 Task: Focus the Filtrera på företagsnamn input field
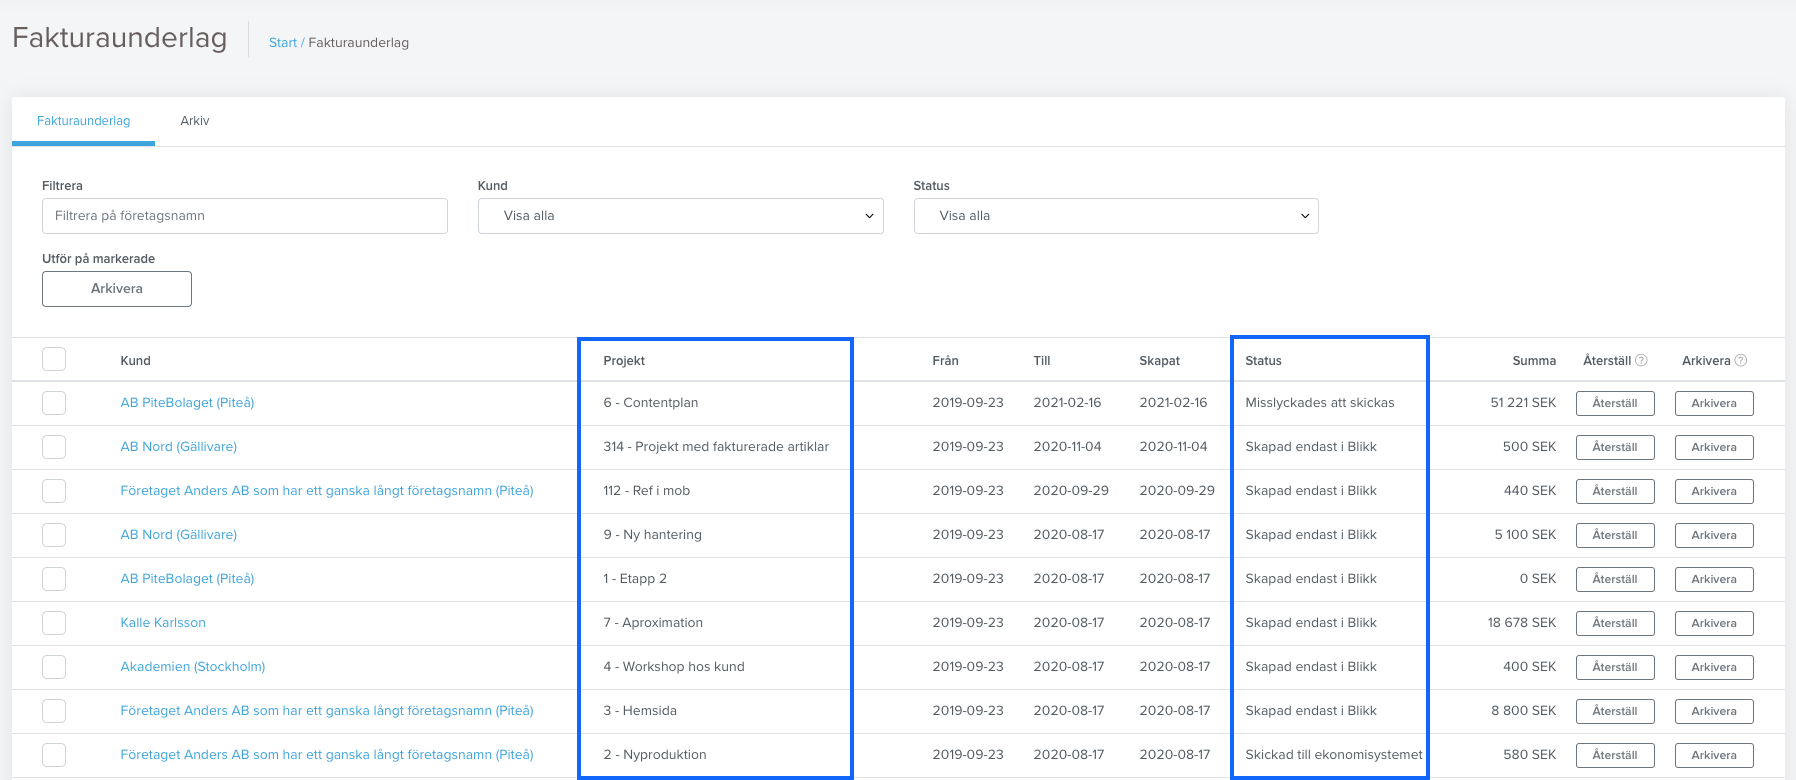tap(245, 216)
